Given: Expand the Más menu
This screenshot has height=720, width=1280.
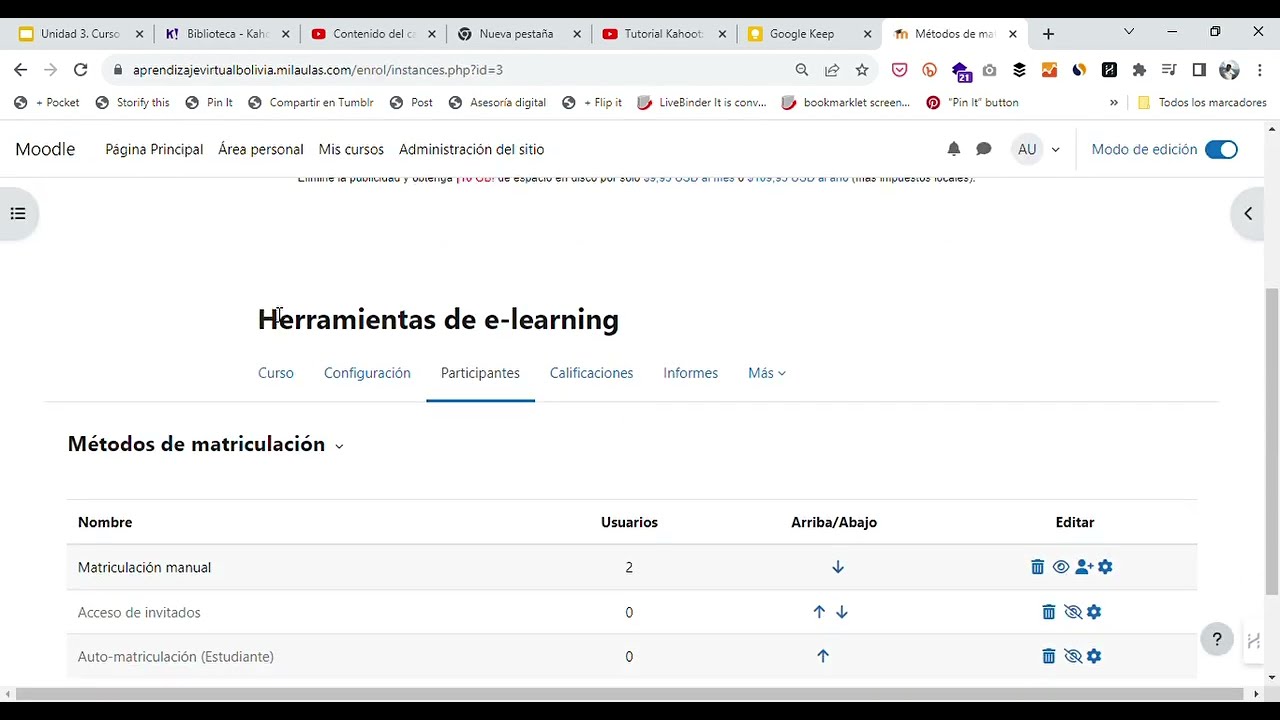Looking at the screenshot, I should 767,373.
